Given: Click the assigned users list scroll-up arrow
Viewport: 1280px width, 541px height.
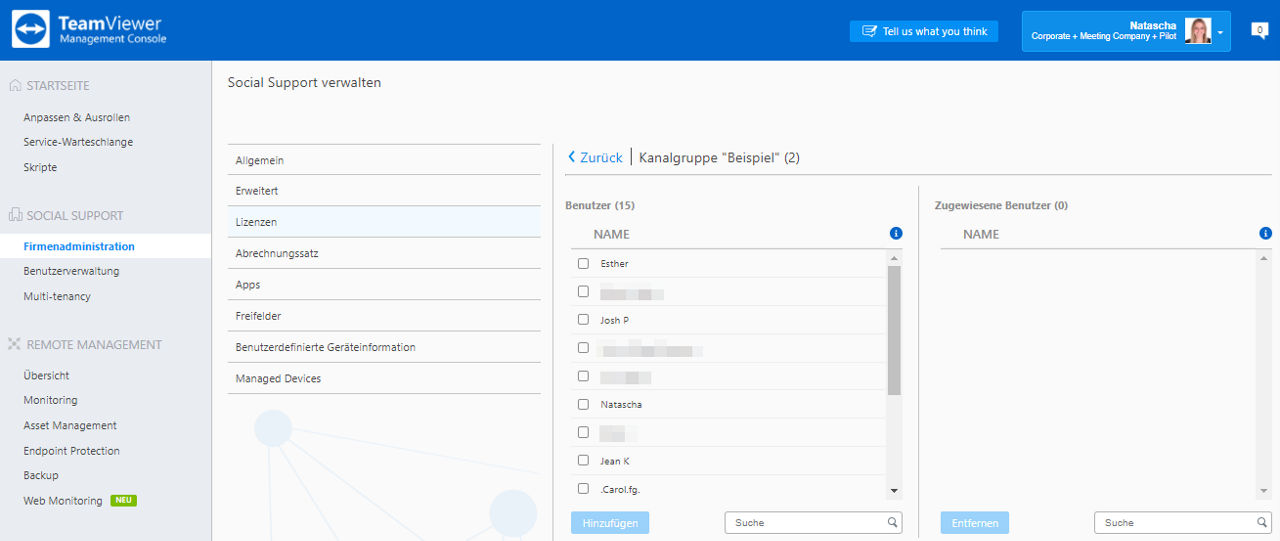Looking at the screenshot, I should pyautogui.click(x=1264, y=258).
